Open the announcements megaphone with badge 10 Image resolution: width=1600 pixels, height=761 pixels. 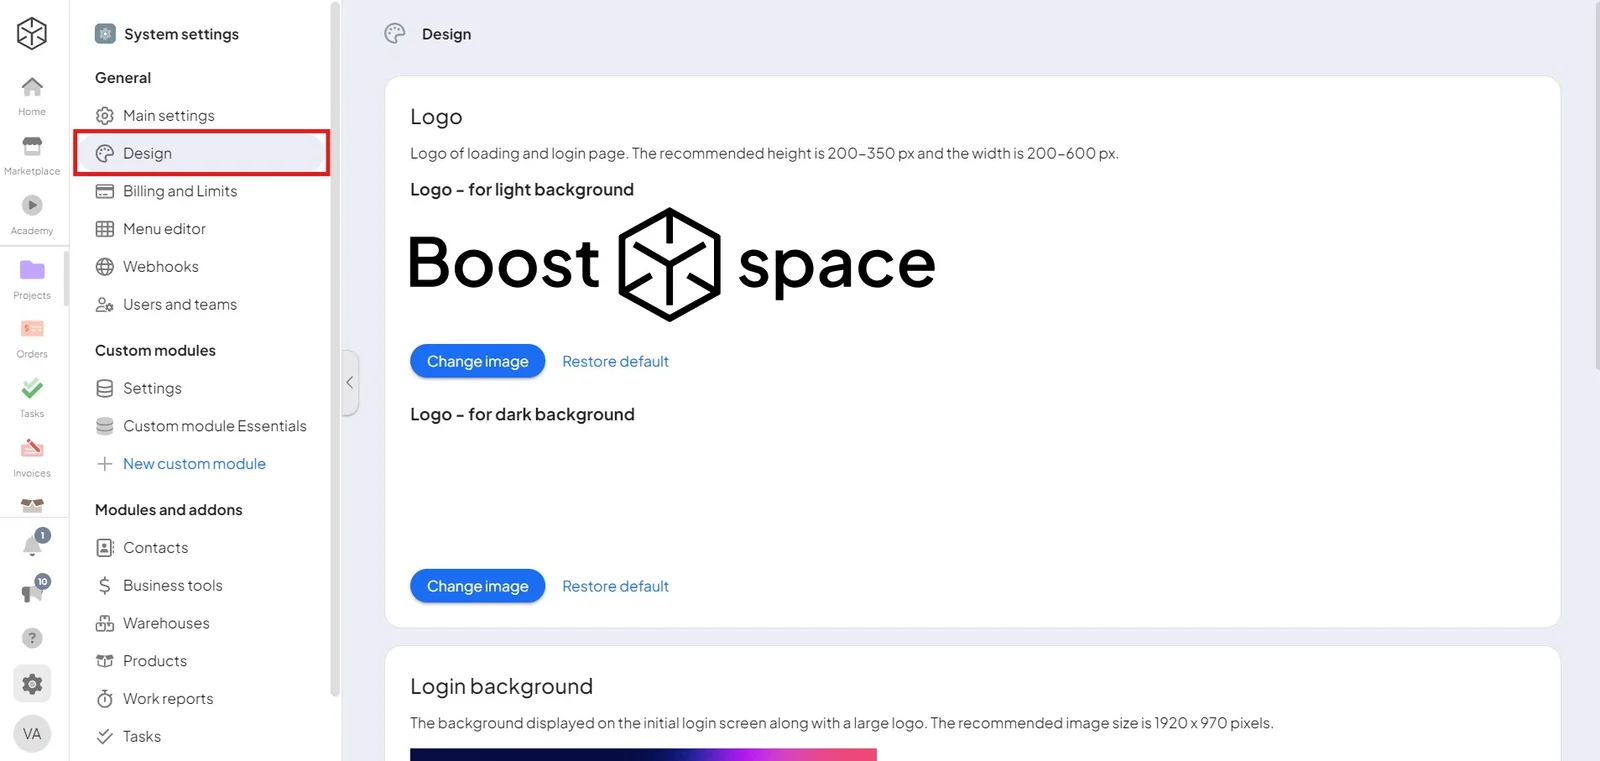click(x=34, y=590)
